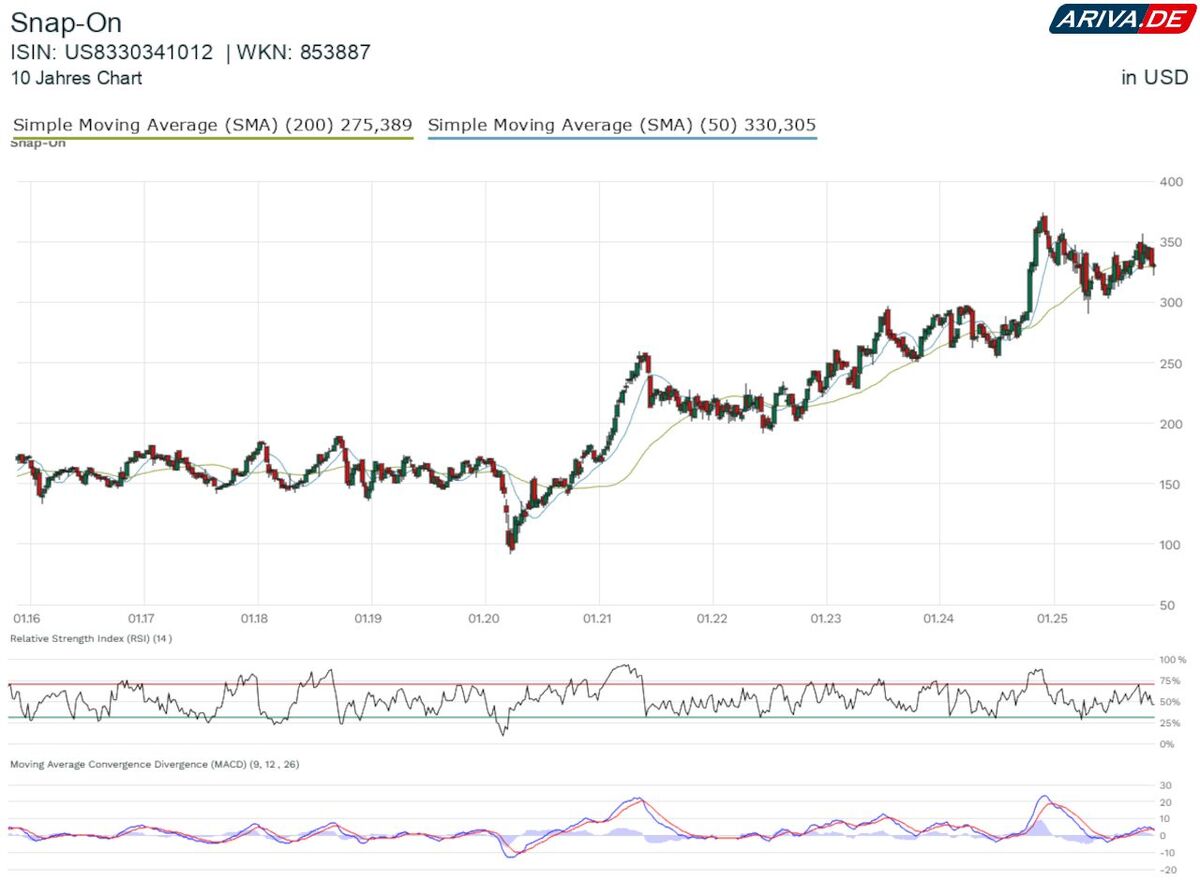
Task: Click the RSI 100 % axis label
Action: (1173, 661)
